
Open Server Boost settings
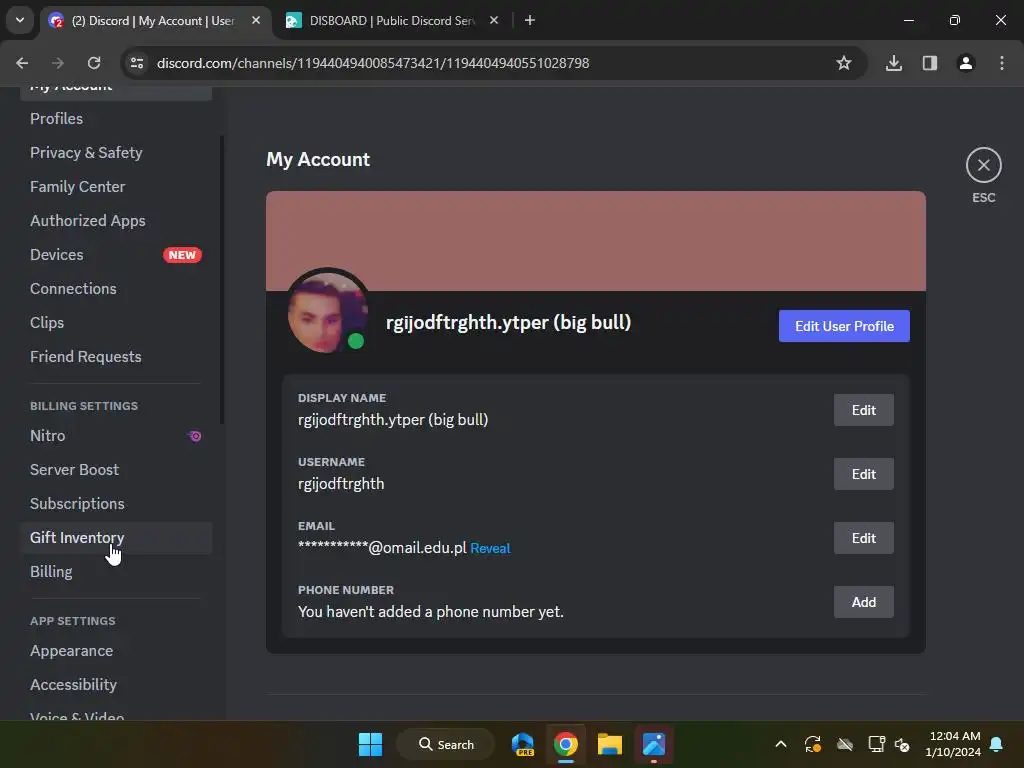click(x=116, y=470)
